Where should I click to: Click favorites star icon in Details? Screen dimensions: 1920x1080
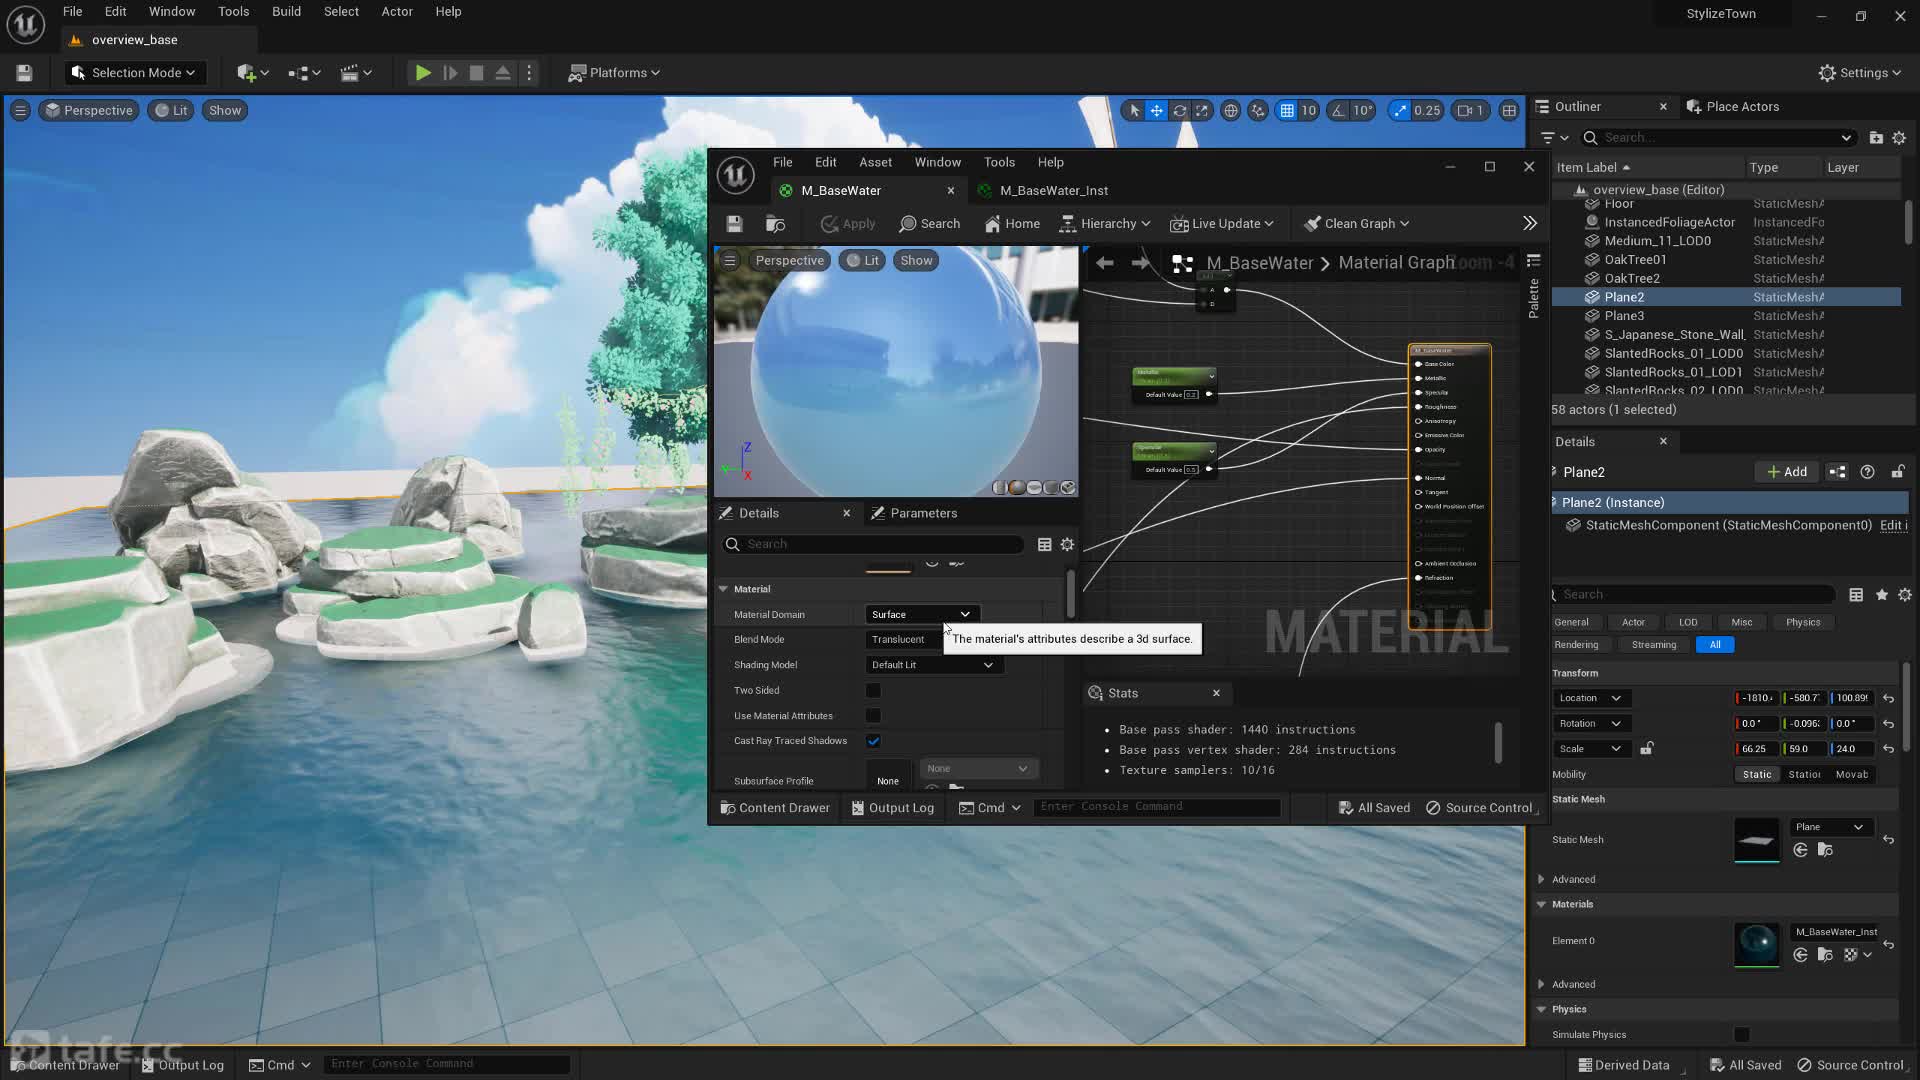point(1881,596)
